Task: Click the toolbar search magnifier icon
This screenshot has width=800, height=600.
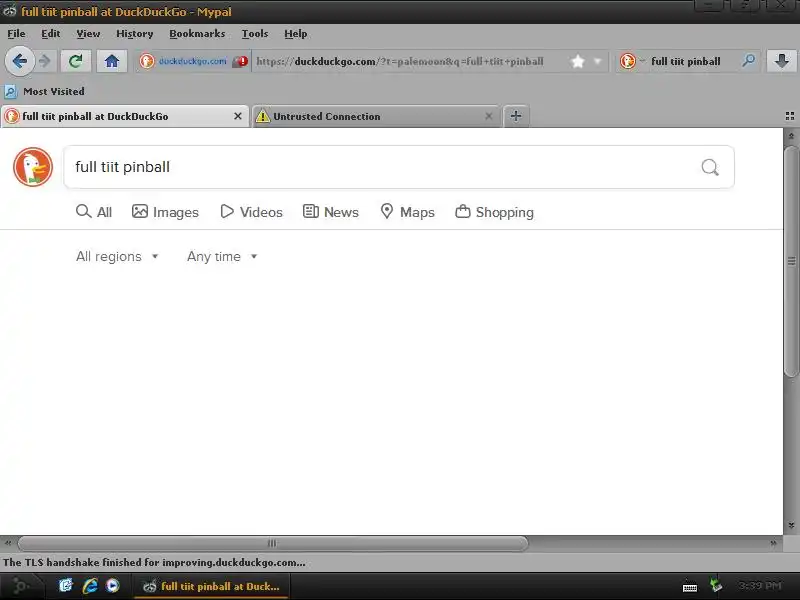Action: click(x=748, y=61)
